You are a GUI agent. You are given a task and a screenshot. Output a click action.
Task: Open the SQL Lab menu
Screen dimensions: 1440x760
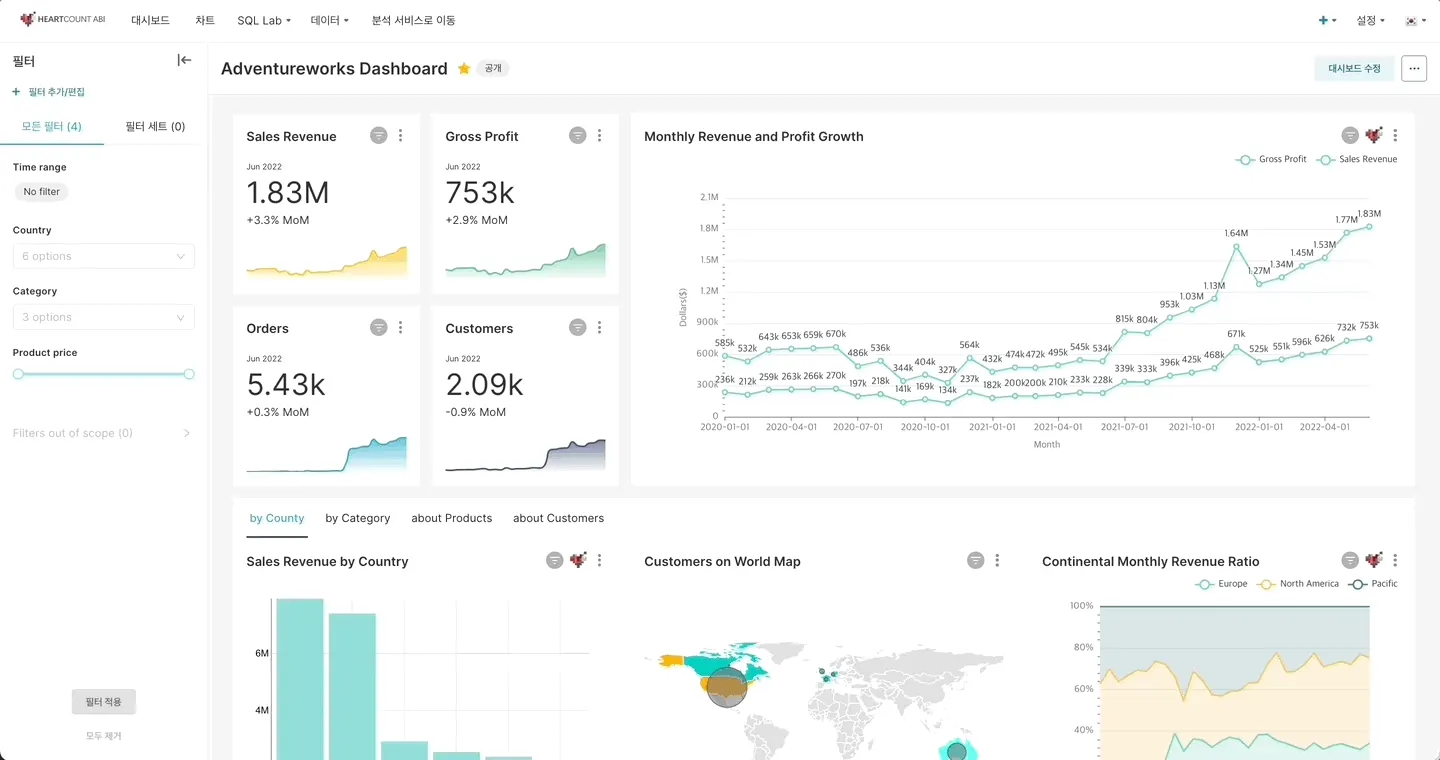(x=264, y=20)
